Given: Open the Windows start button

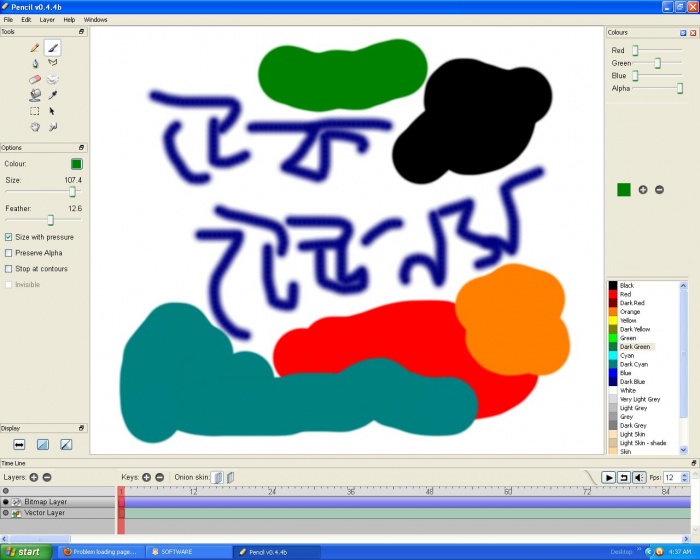Looking at the screenshot, I should point(26,552).
